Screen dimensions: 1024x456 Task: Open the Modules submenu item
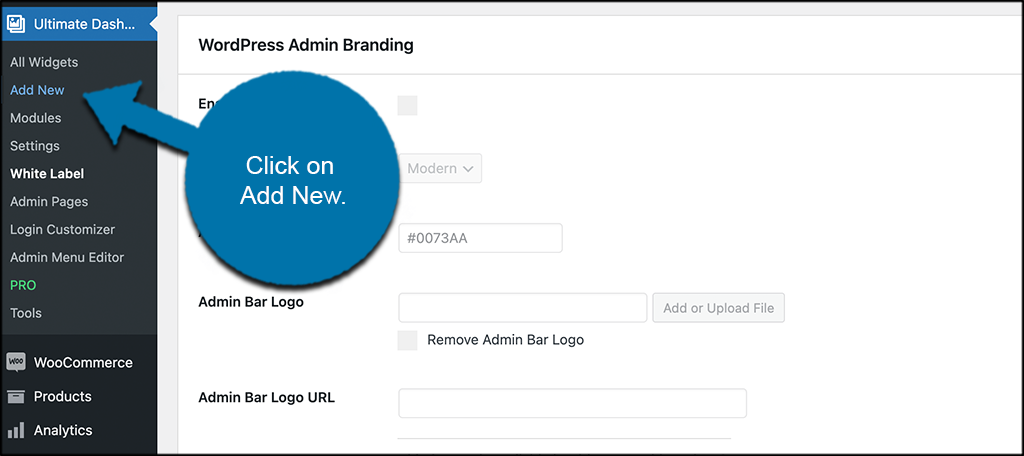35,118
